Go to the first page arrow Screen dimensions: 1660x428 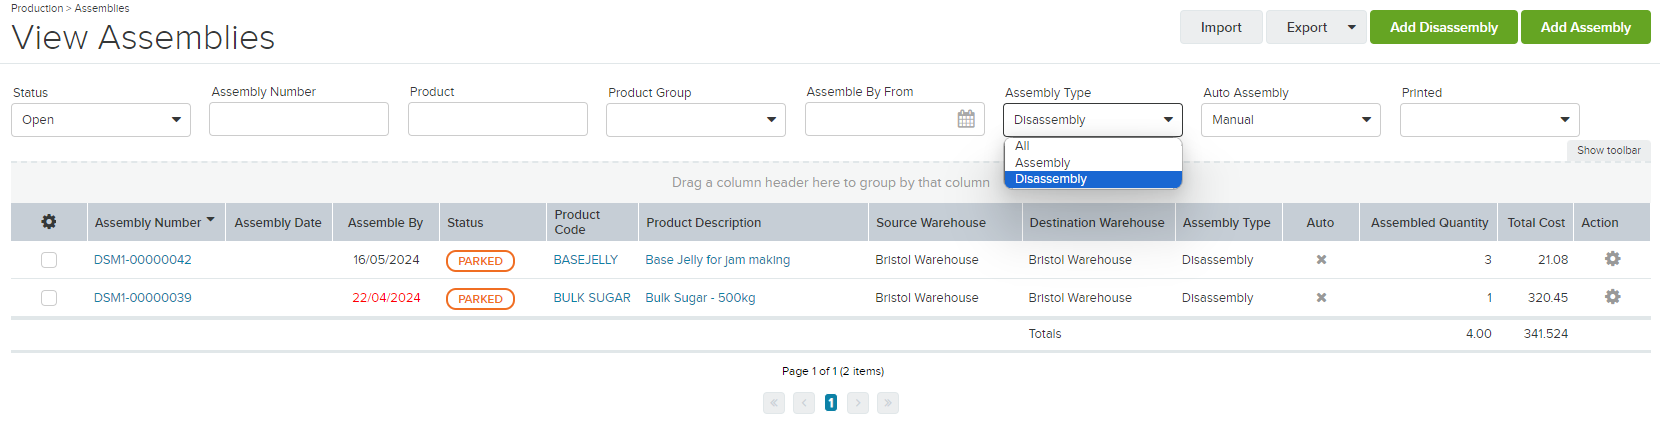774,403
